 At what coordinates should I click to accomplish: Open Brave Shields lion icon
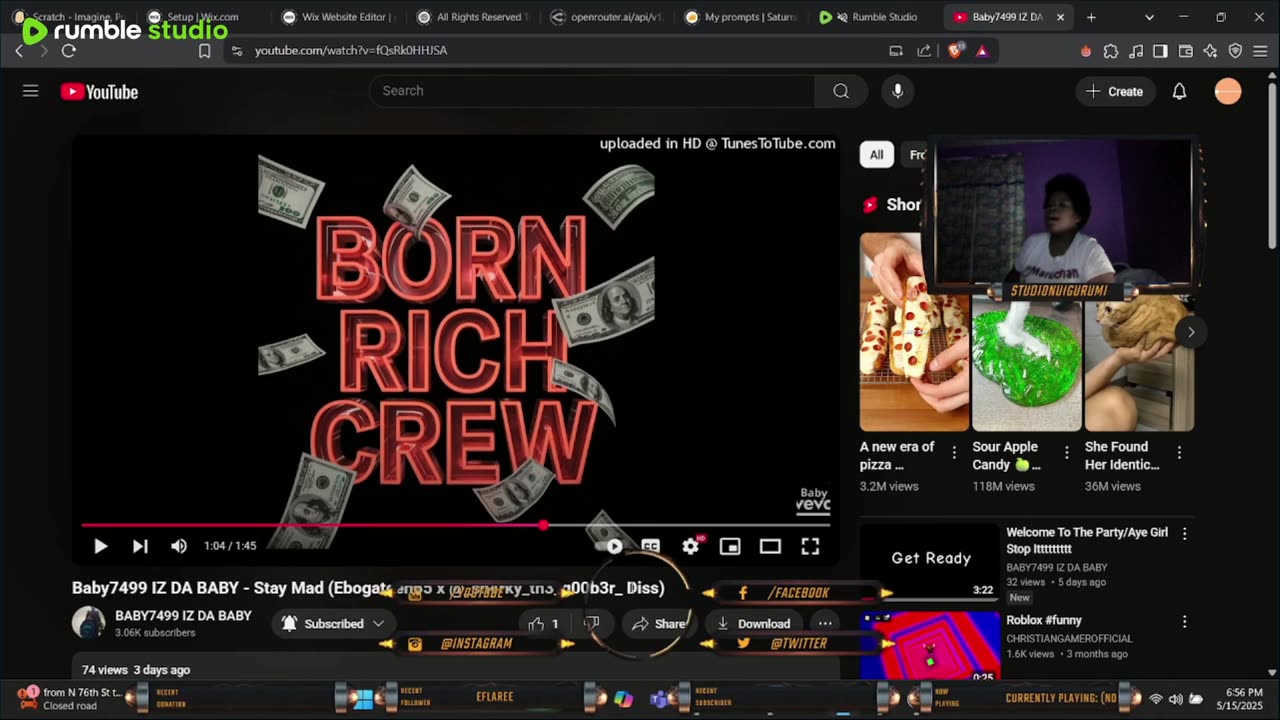point(955,50)
